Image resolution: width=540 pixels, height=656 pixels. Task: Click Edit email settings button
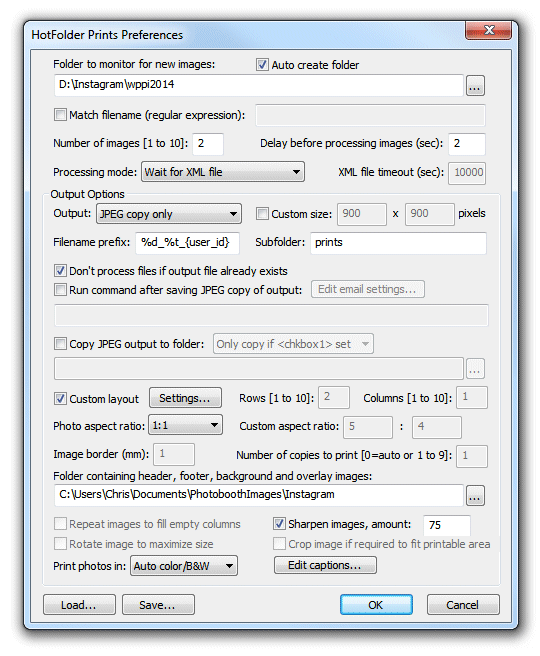368,289
